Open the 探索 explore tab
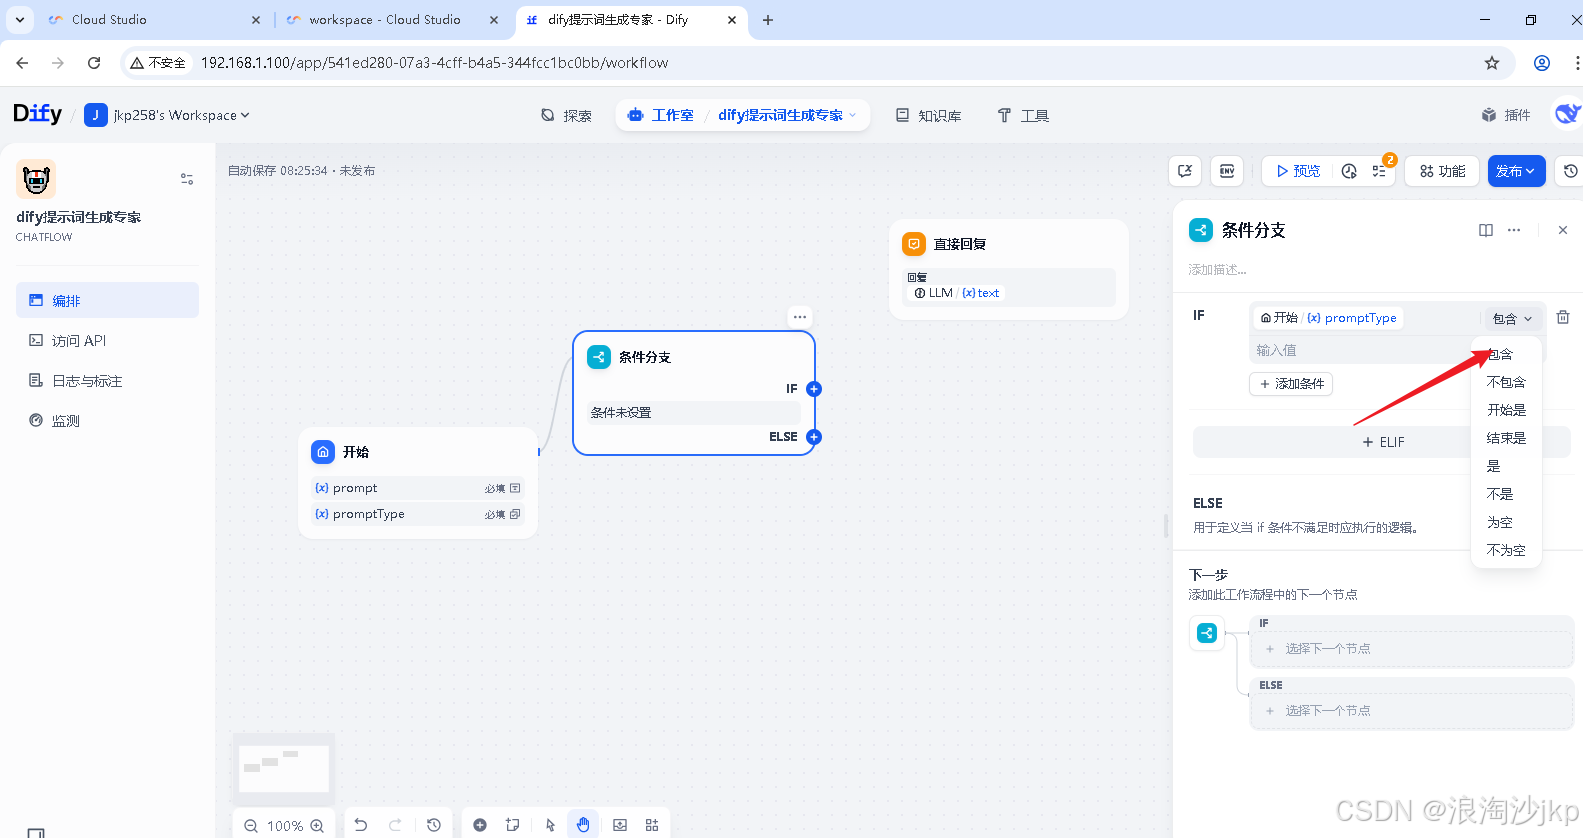 pyautogui.click(x=566, y=115)
